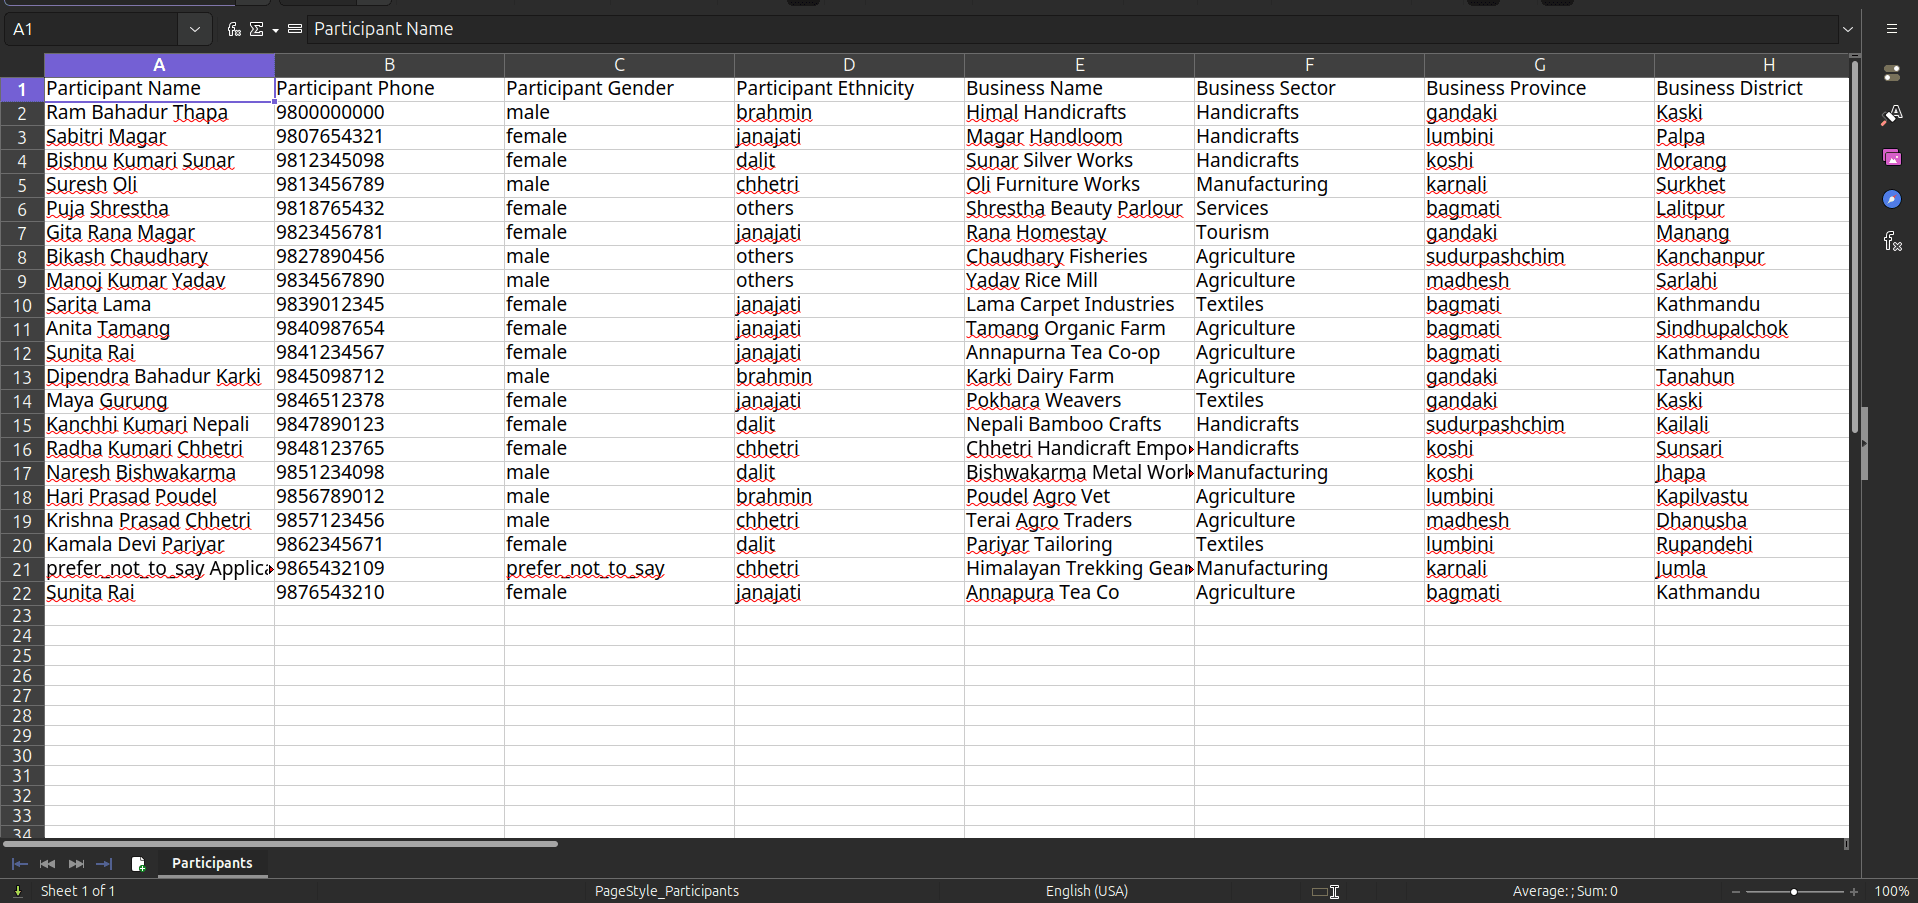Select cell with Himal Handicrafts

pos(1079,113)
